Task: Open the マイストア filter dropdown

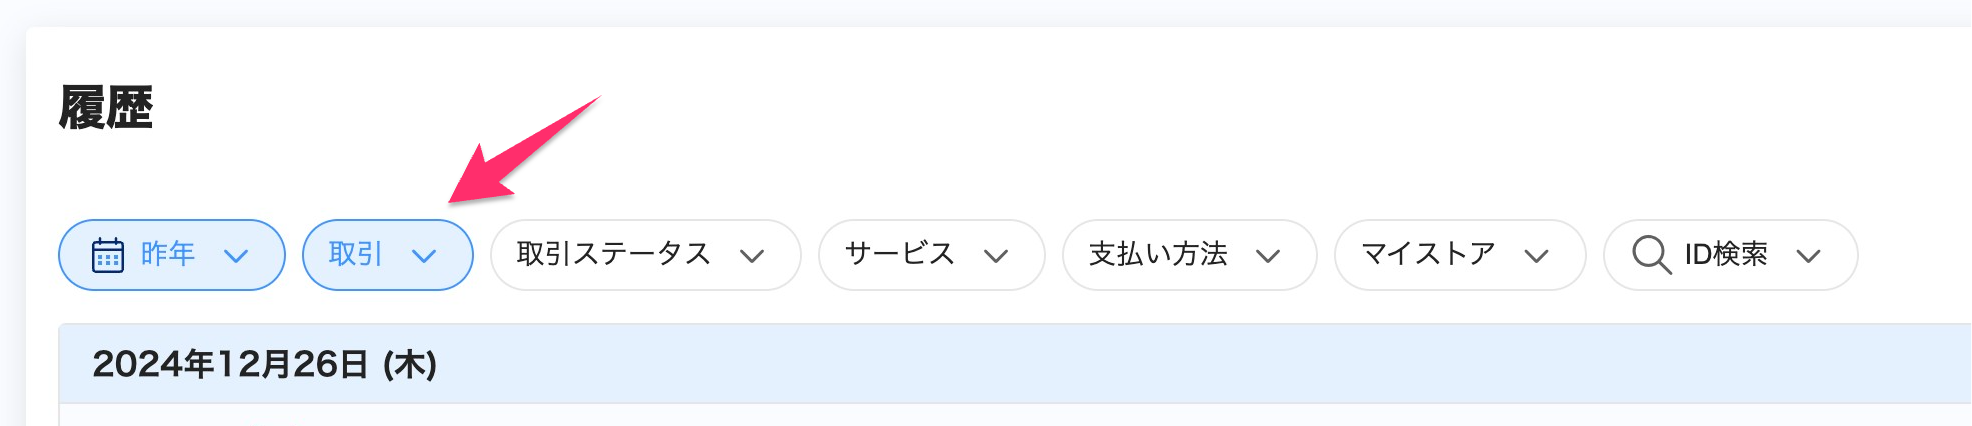Action: tap(1460, 255)
